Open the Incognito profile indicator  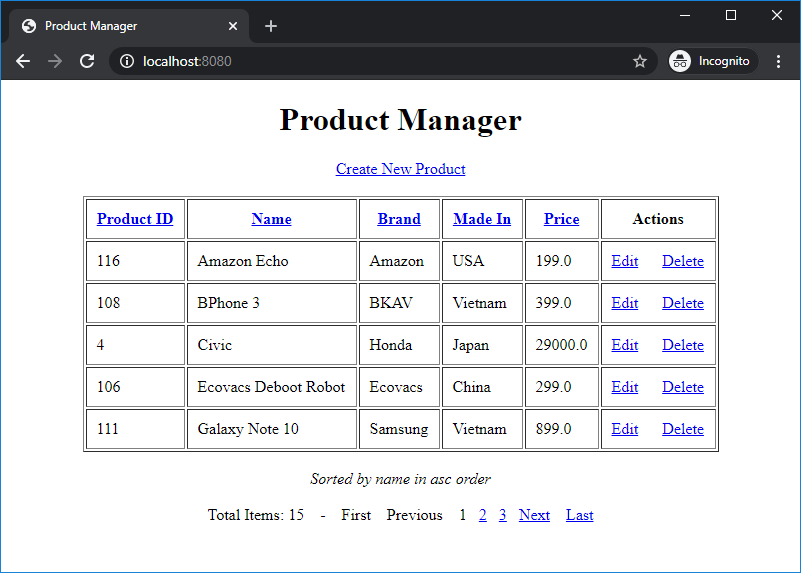click(712, 61)
